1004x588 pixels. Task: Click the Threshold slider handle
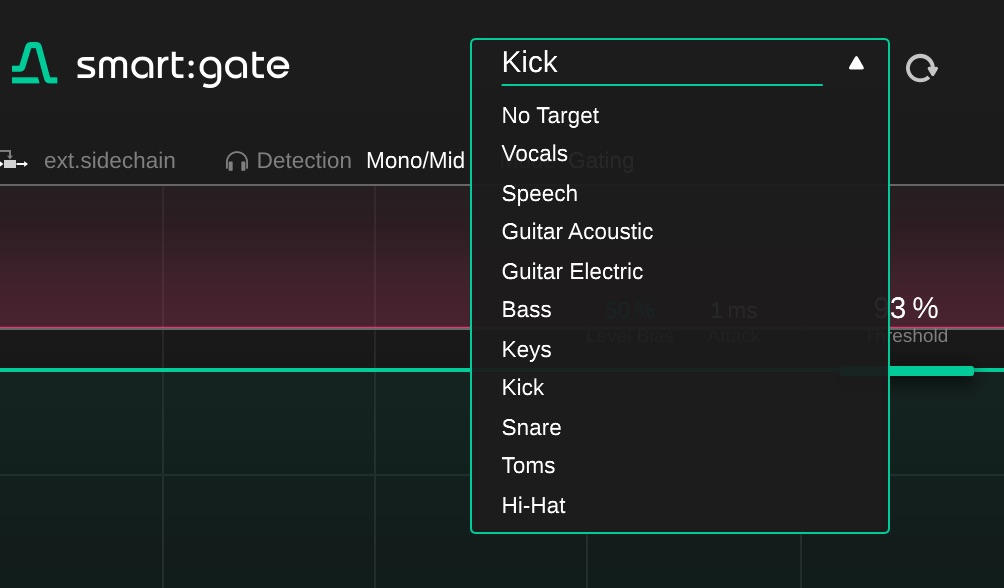pos(966,371)
